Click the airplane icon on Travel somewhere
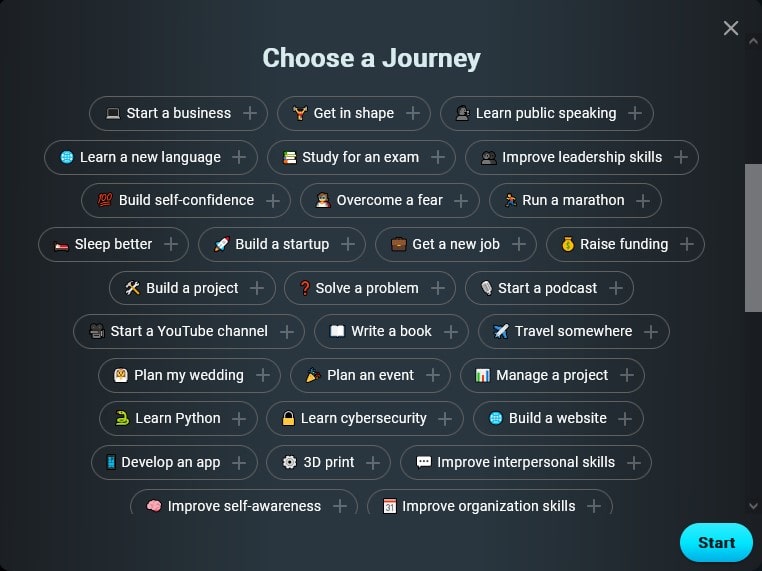Viewport: 762px width, 571px height. [501, 331]
